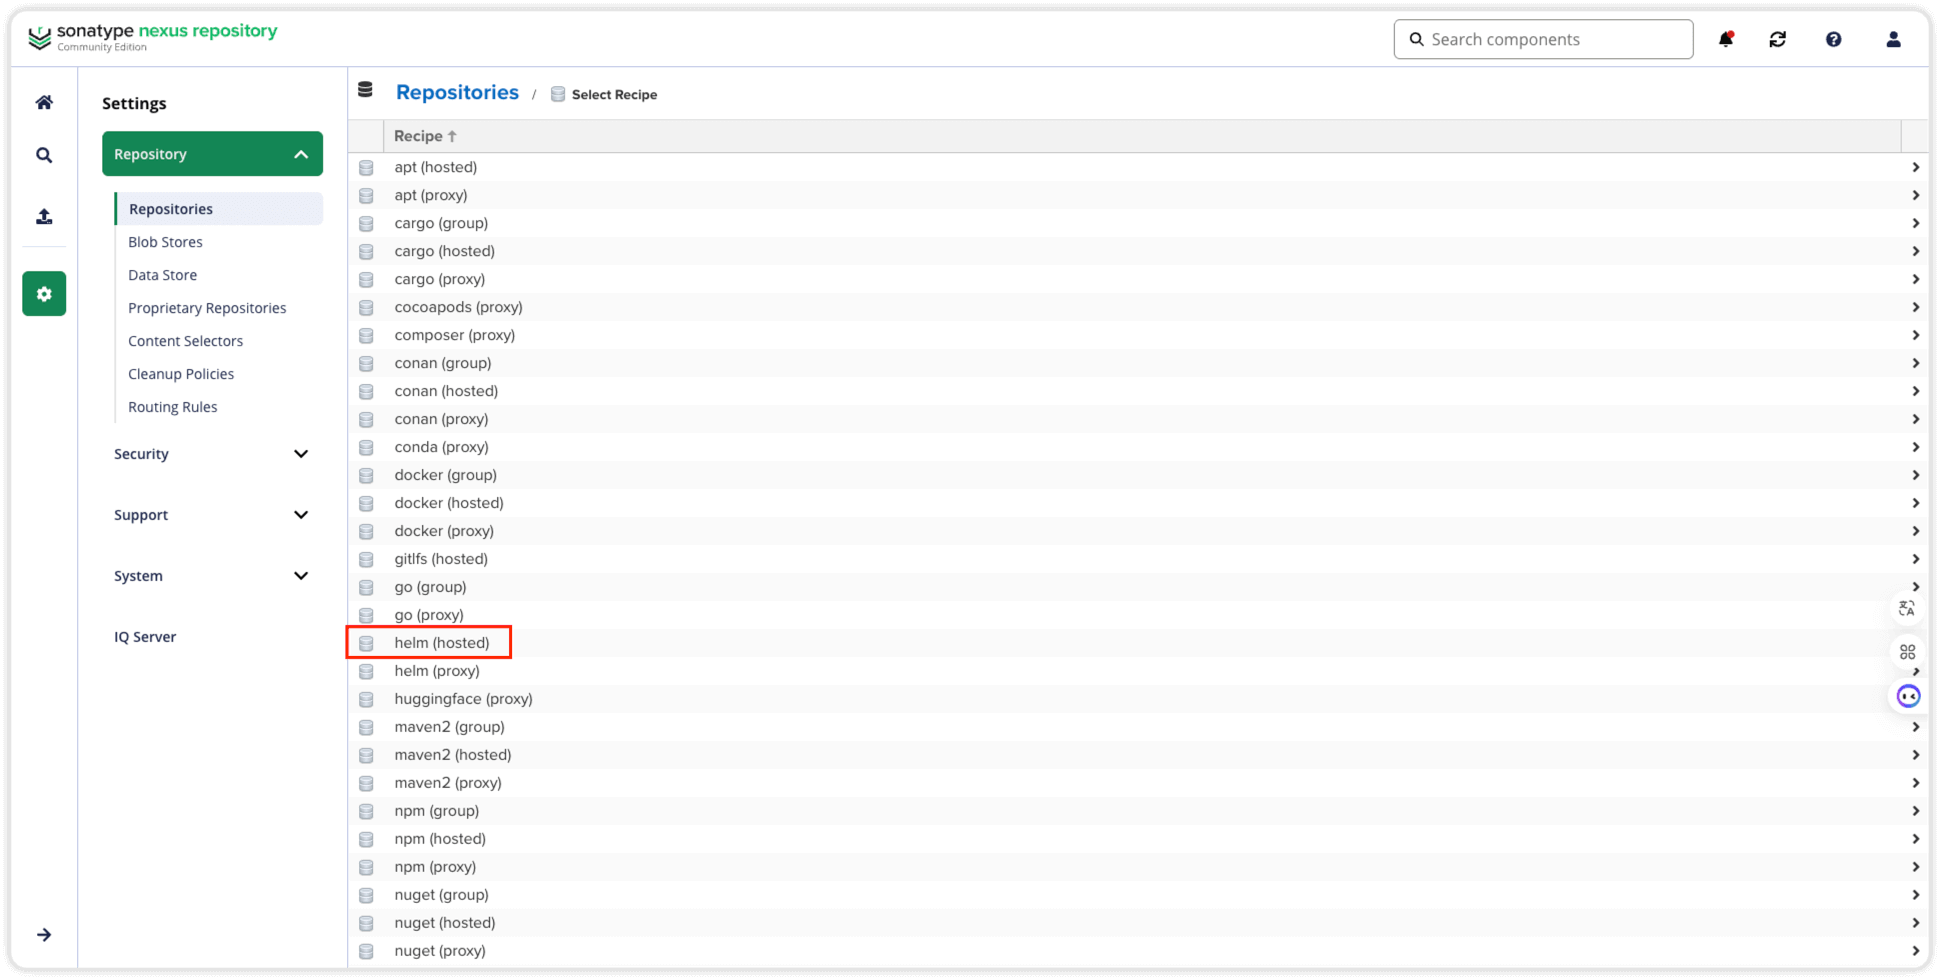Screen dimensions: 1940x979
Task: Click the grid apps floating icon at right edge
Action: pos(1908,652)
